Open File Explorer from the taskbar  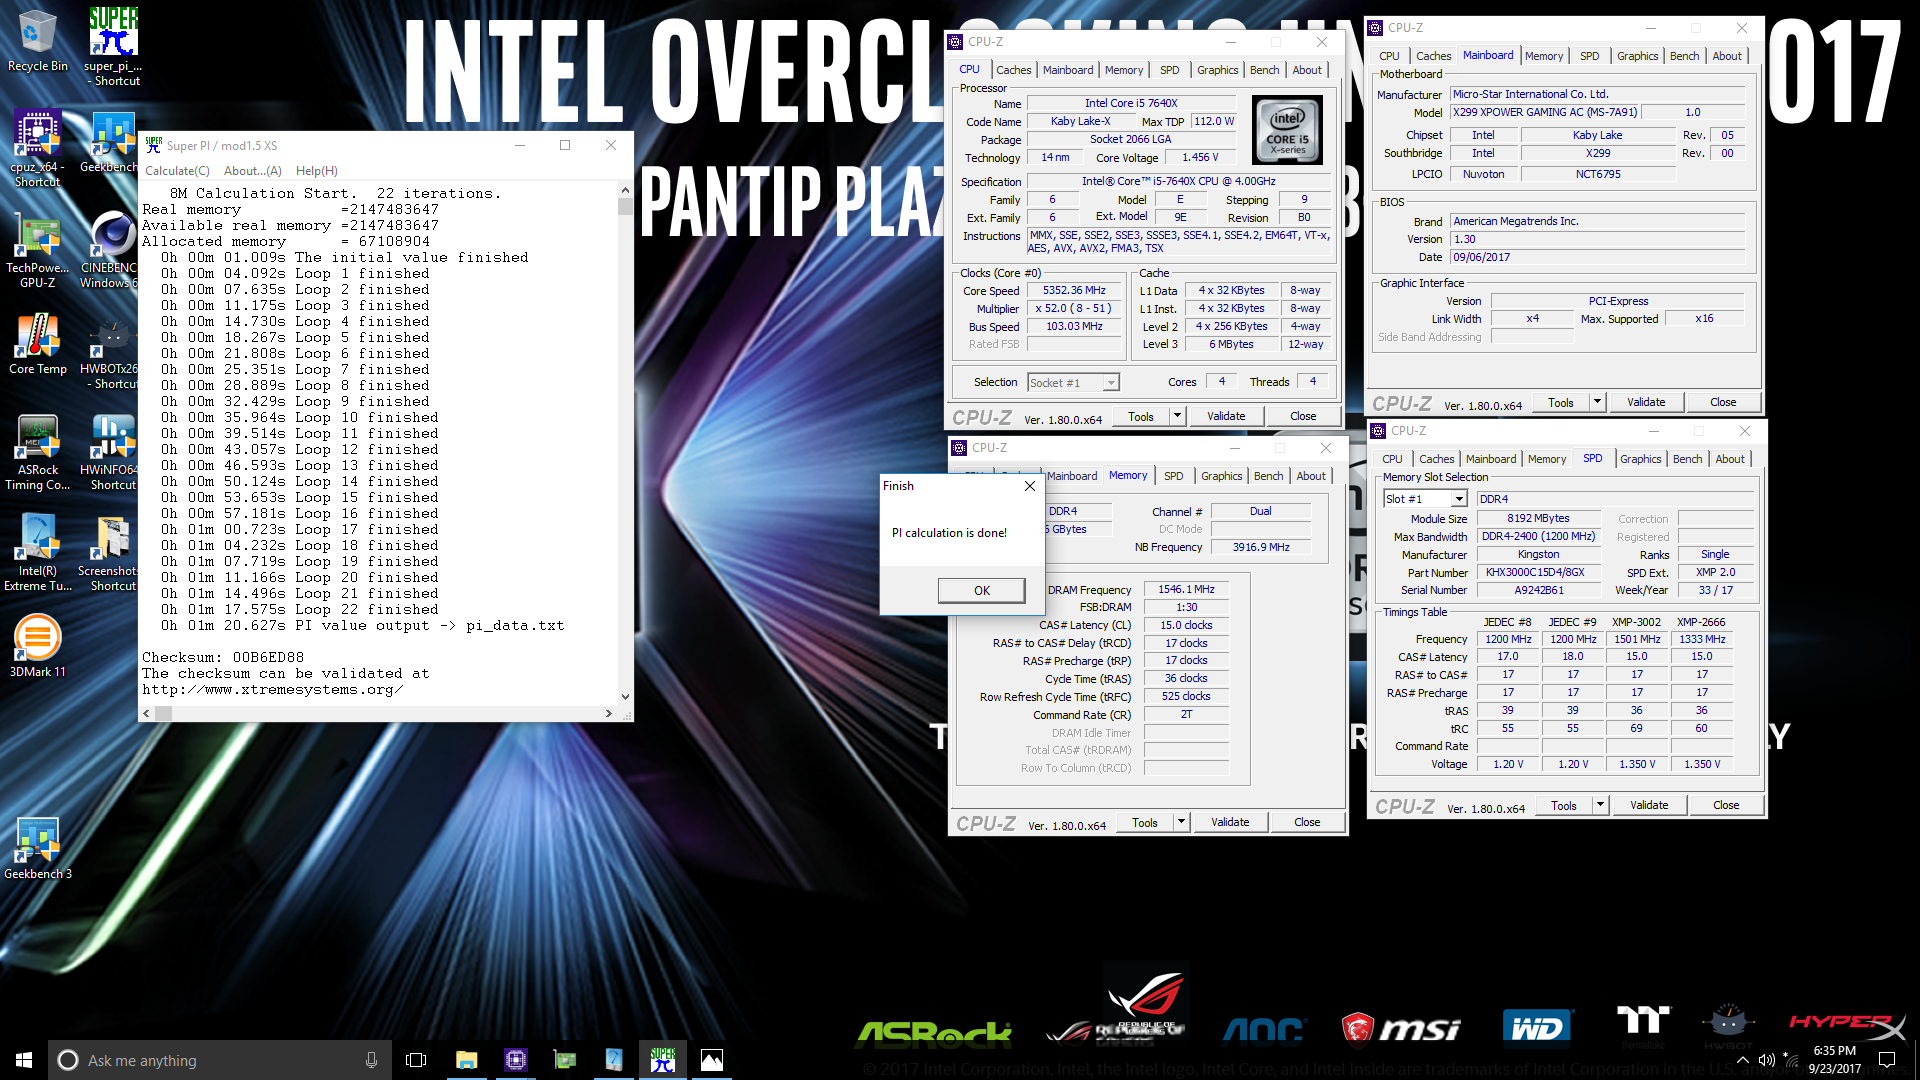pyautogui.click(x=466, y=1060)
